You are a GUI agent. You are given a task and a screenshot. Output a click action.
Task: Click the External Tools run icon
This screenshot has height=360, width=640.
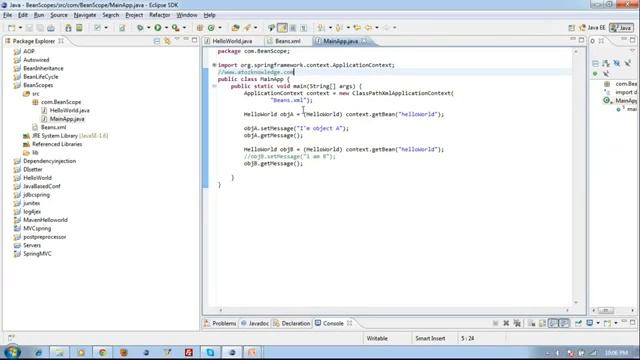[x=176, y=28]
